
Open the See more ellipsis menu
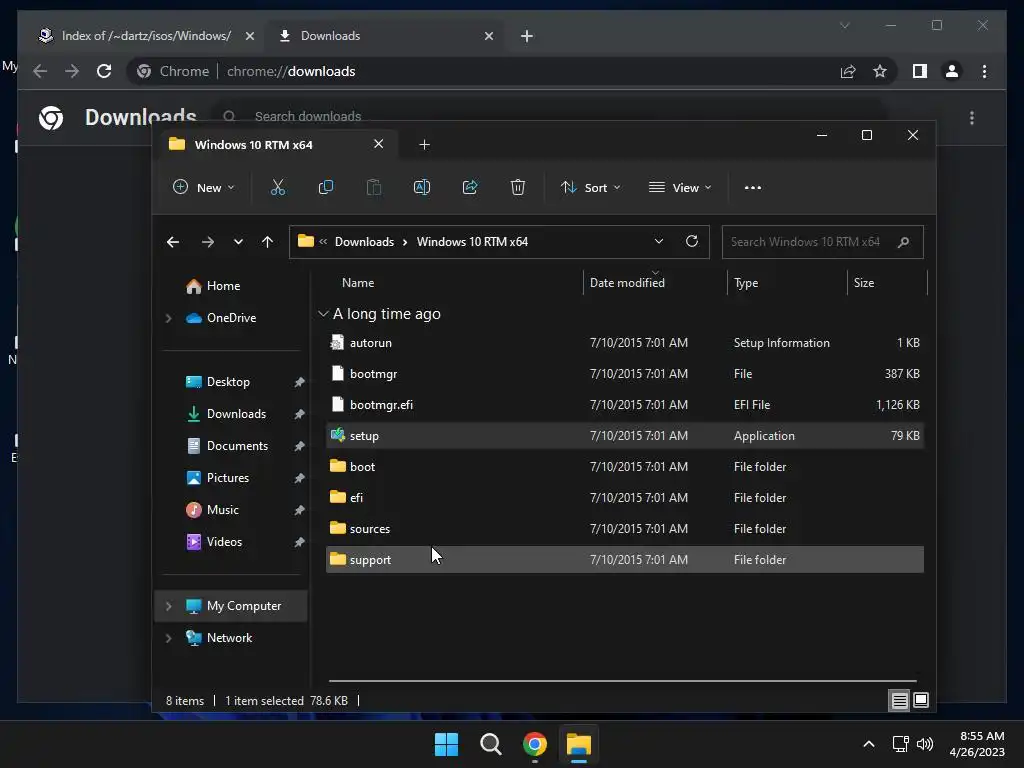pyautogui.click(x=753, y=187)
